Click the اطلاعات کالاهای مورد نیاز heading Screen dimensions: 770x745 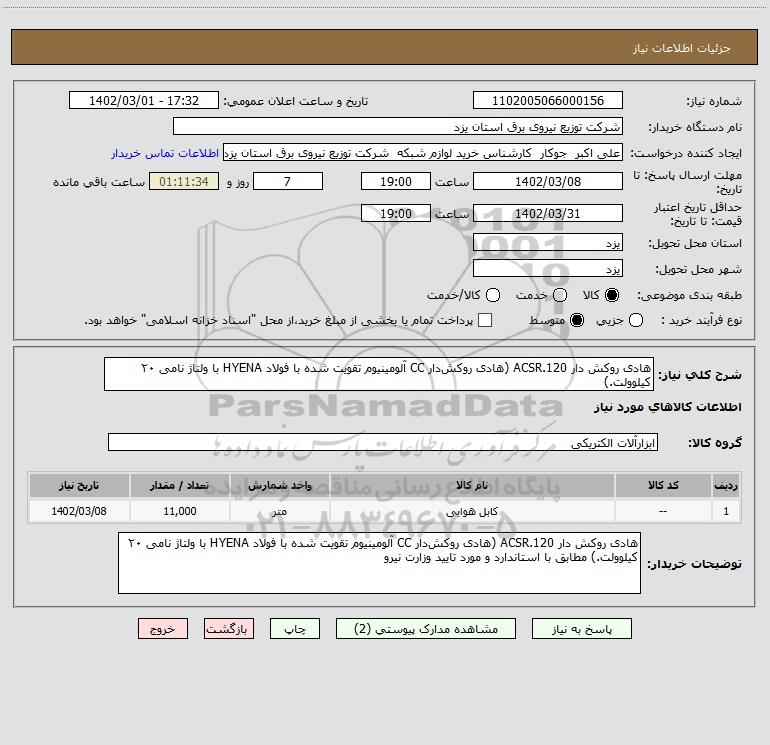click(668, 407)
